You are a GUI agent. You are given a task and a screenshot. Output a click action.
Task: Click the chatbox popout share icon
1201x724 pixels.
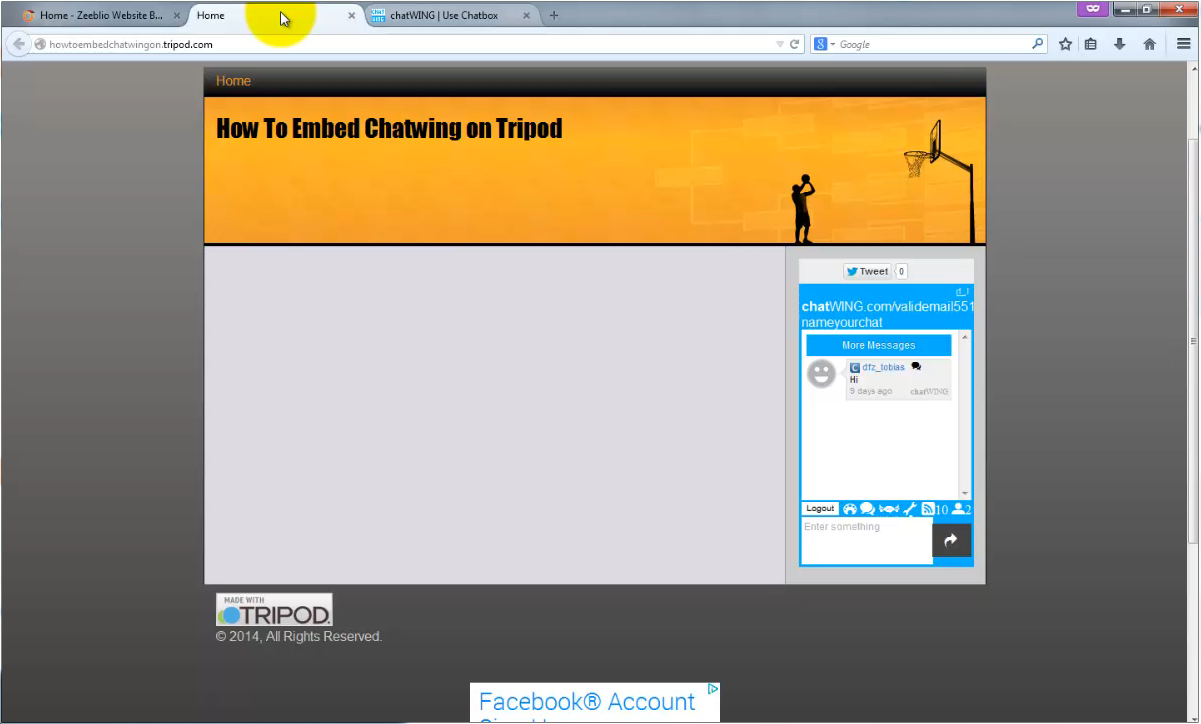[x=962, y=292]
